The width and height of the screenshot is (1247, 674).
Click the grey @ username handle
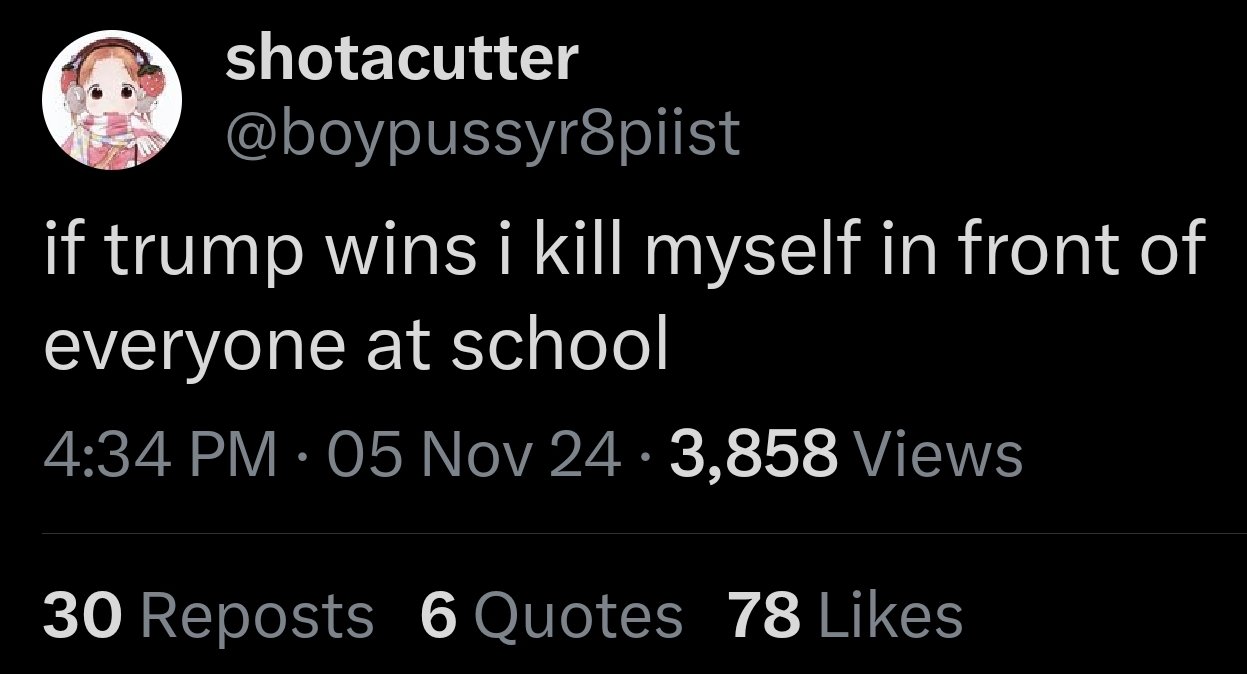pyautogui.click(x=483, y=133)
